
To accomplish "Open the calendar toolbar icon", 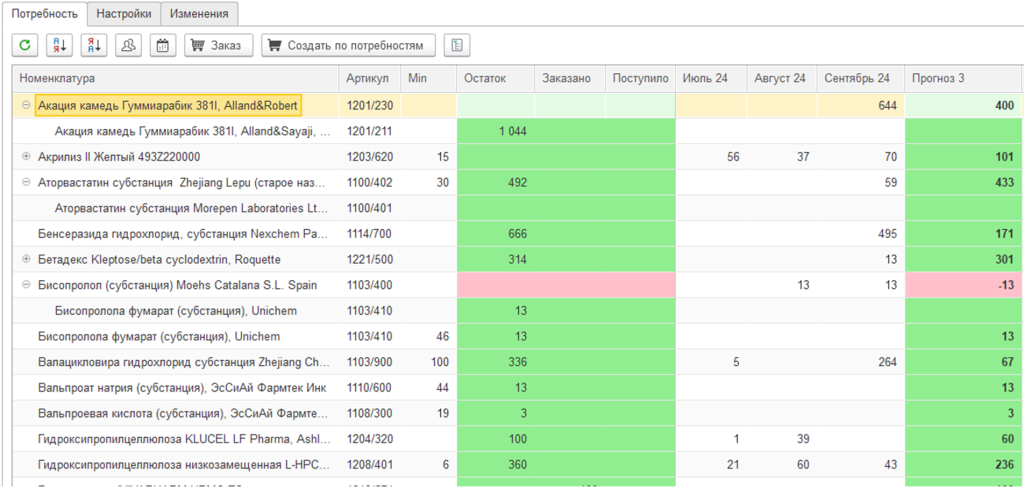I will click(x=163, y=45).
